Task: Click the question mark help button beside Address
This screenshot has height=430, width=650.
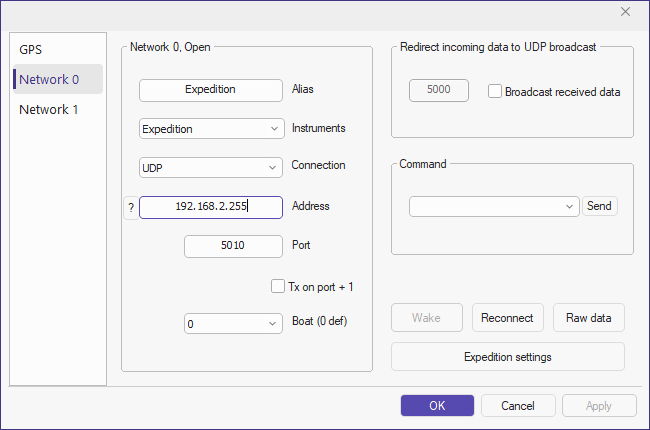Action: click(x=130, y=207)
